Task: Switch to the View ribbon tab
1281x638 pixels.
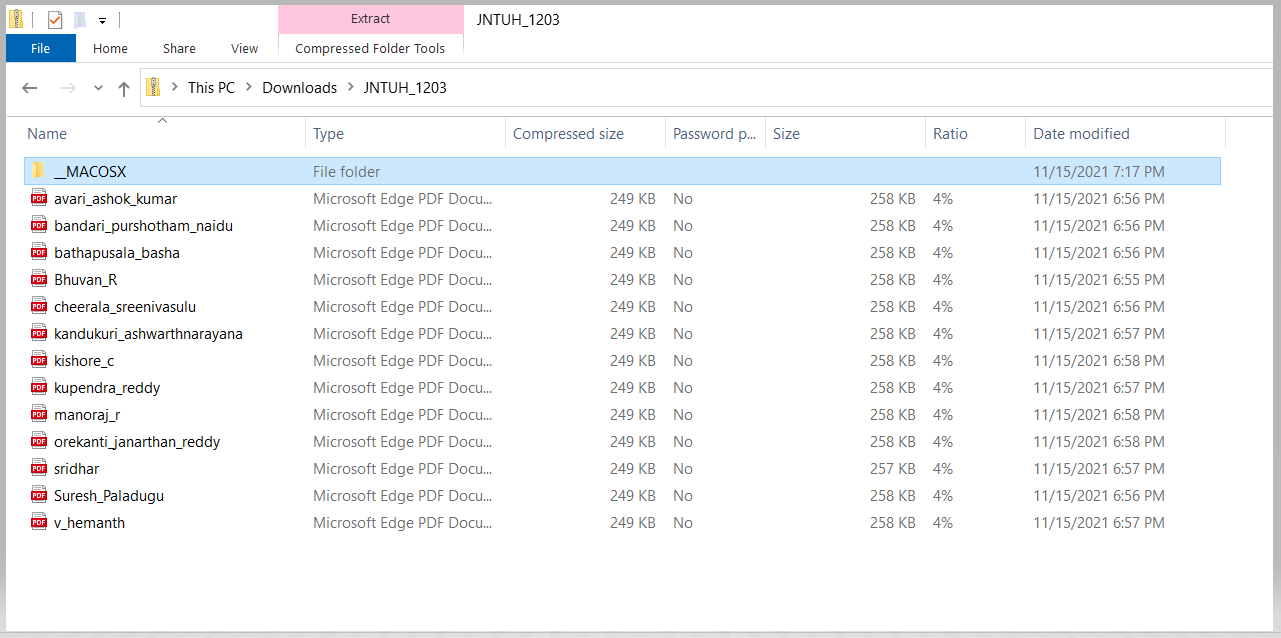Action: click(244, 48)
